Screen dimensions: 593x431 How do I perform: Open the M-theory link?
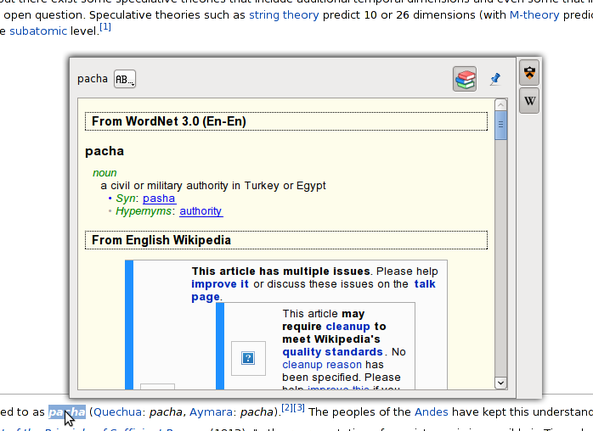[534, 15]
